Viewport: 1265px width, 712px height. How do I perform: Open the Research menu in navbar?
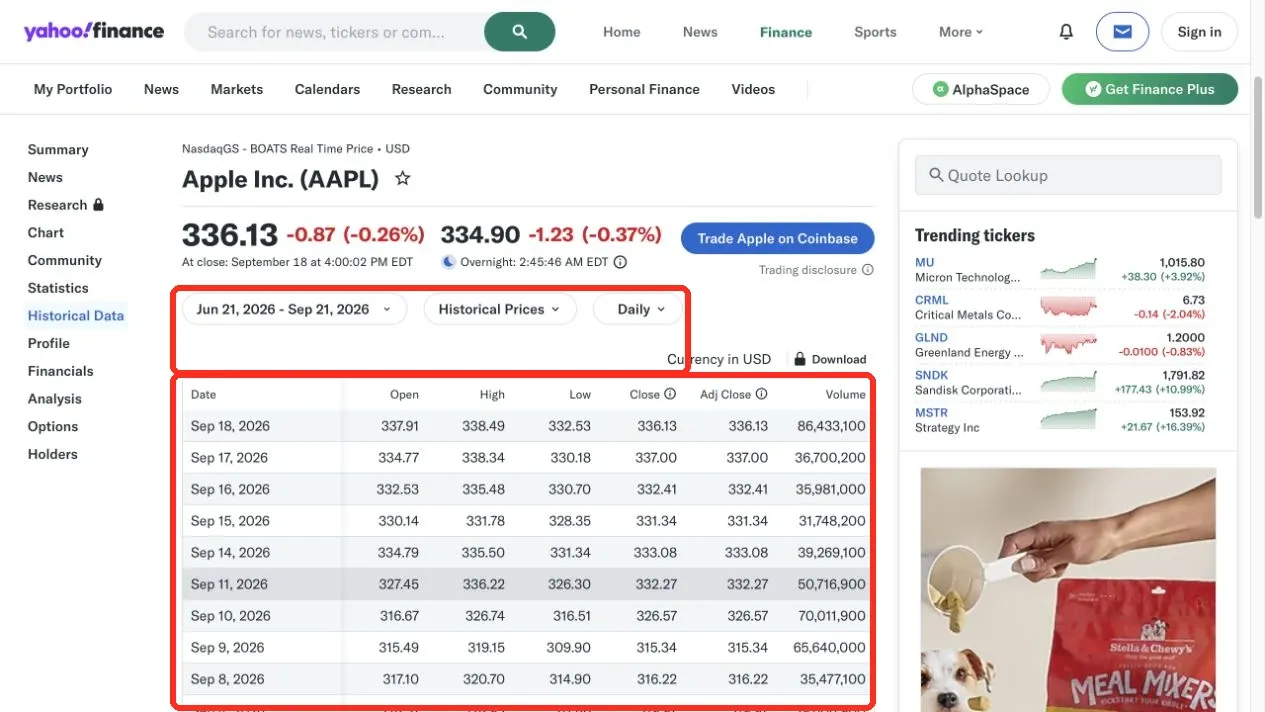[x=421, y=89]
